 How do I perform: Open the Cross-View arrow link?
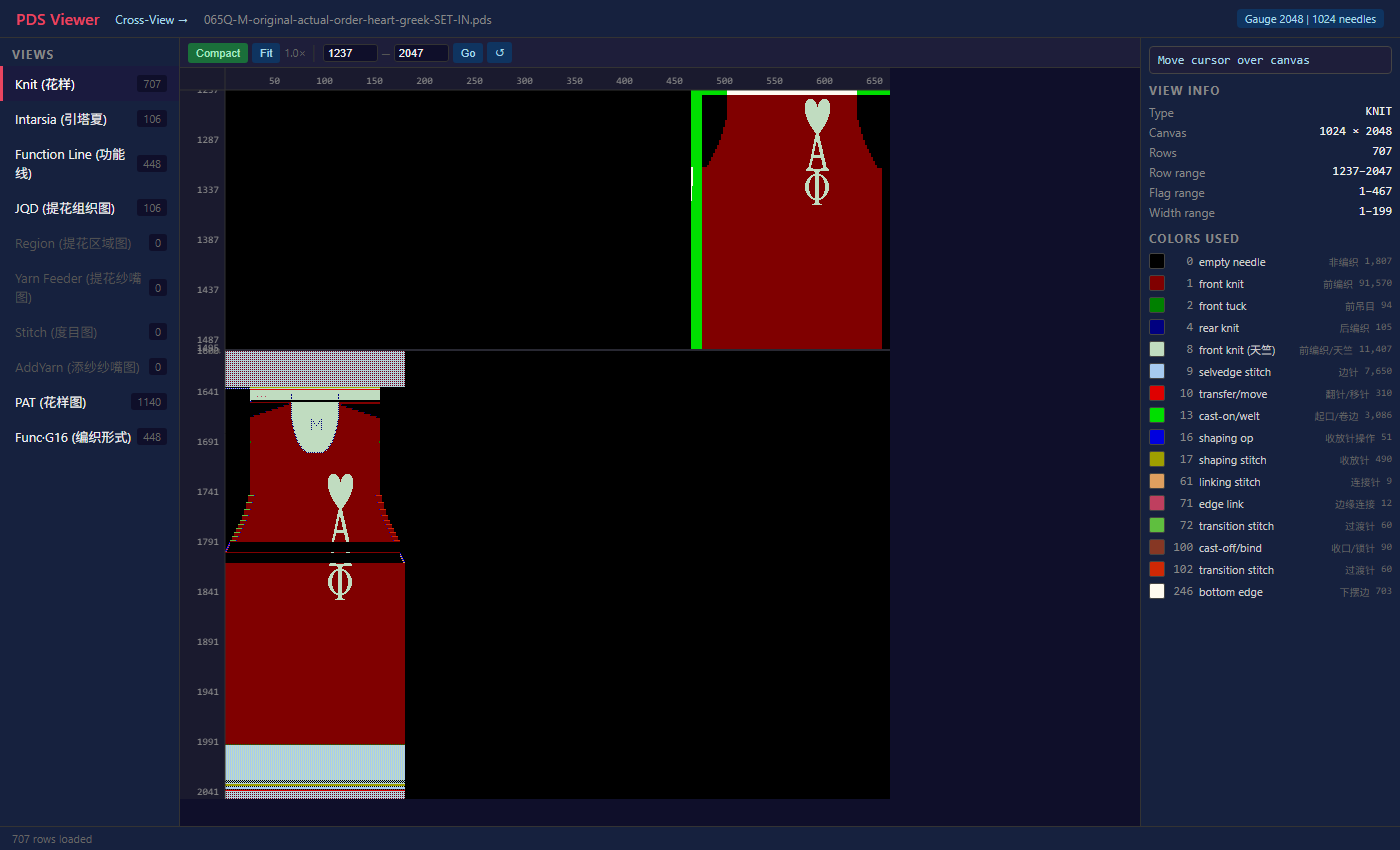tap(151, 20)
